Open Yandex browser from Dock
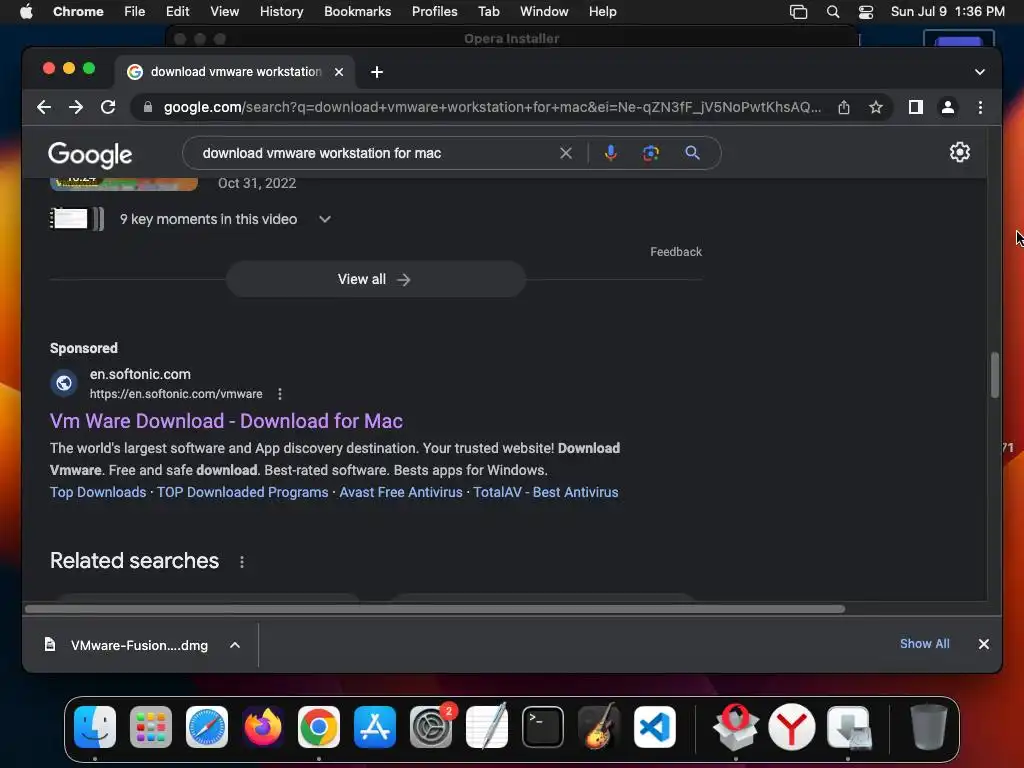 pyautogui.click(x=792, y=727)
